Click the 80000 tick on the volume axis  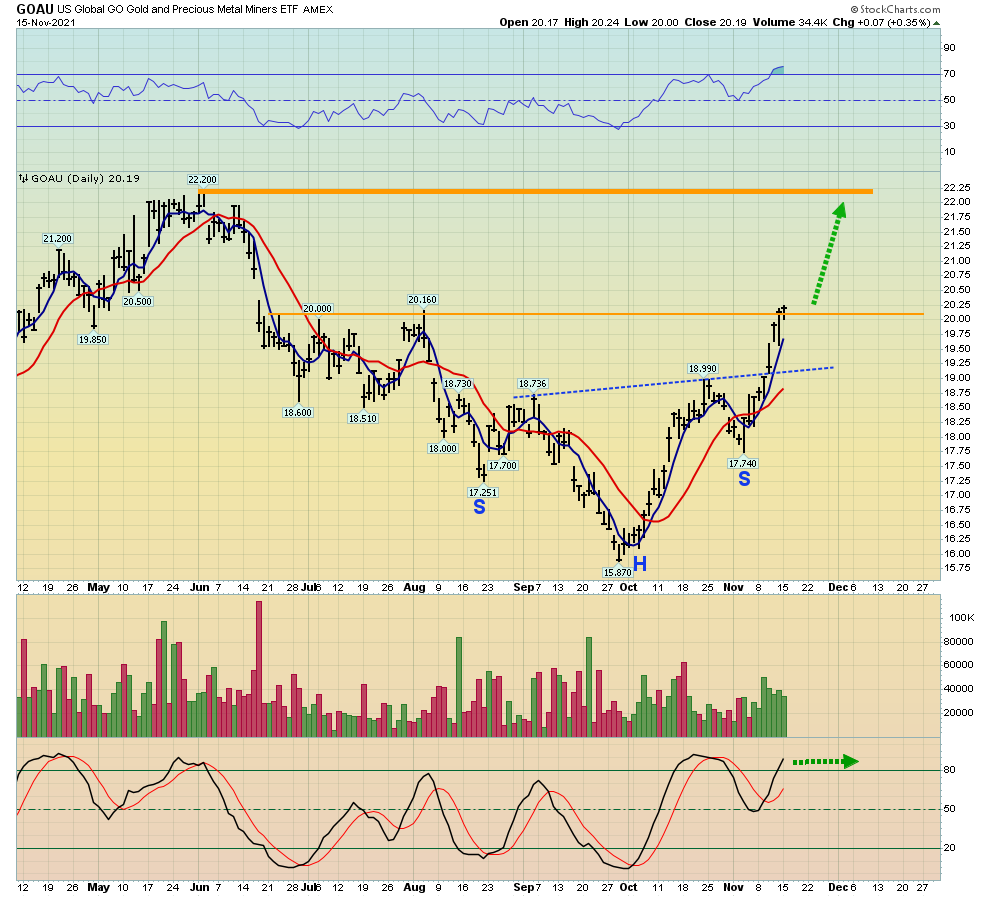958,641
